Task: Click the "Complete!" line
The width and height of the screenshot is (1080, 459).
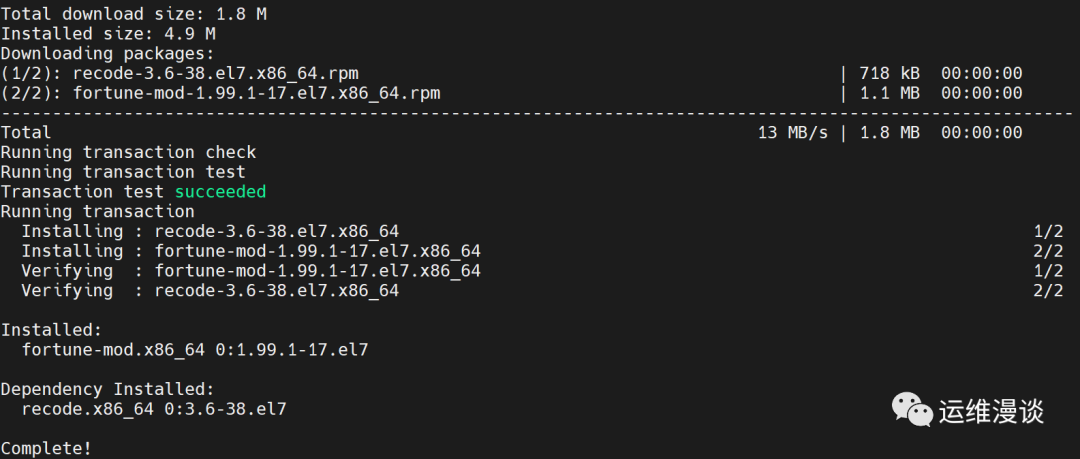Action: (46, 448)
